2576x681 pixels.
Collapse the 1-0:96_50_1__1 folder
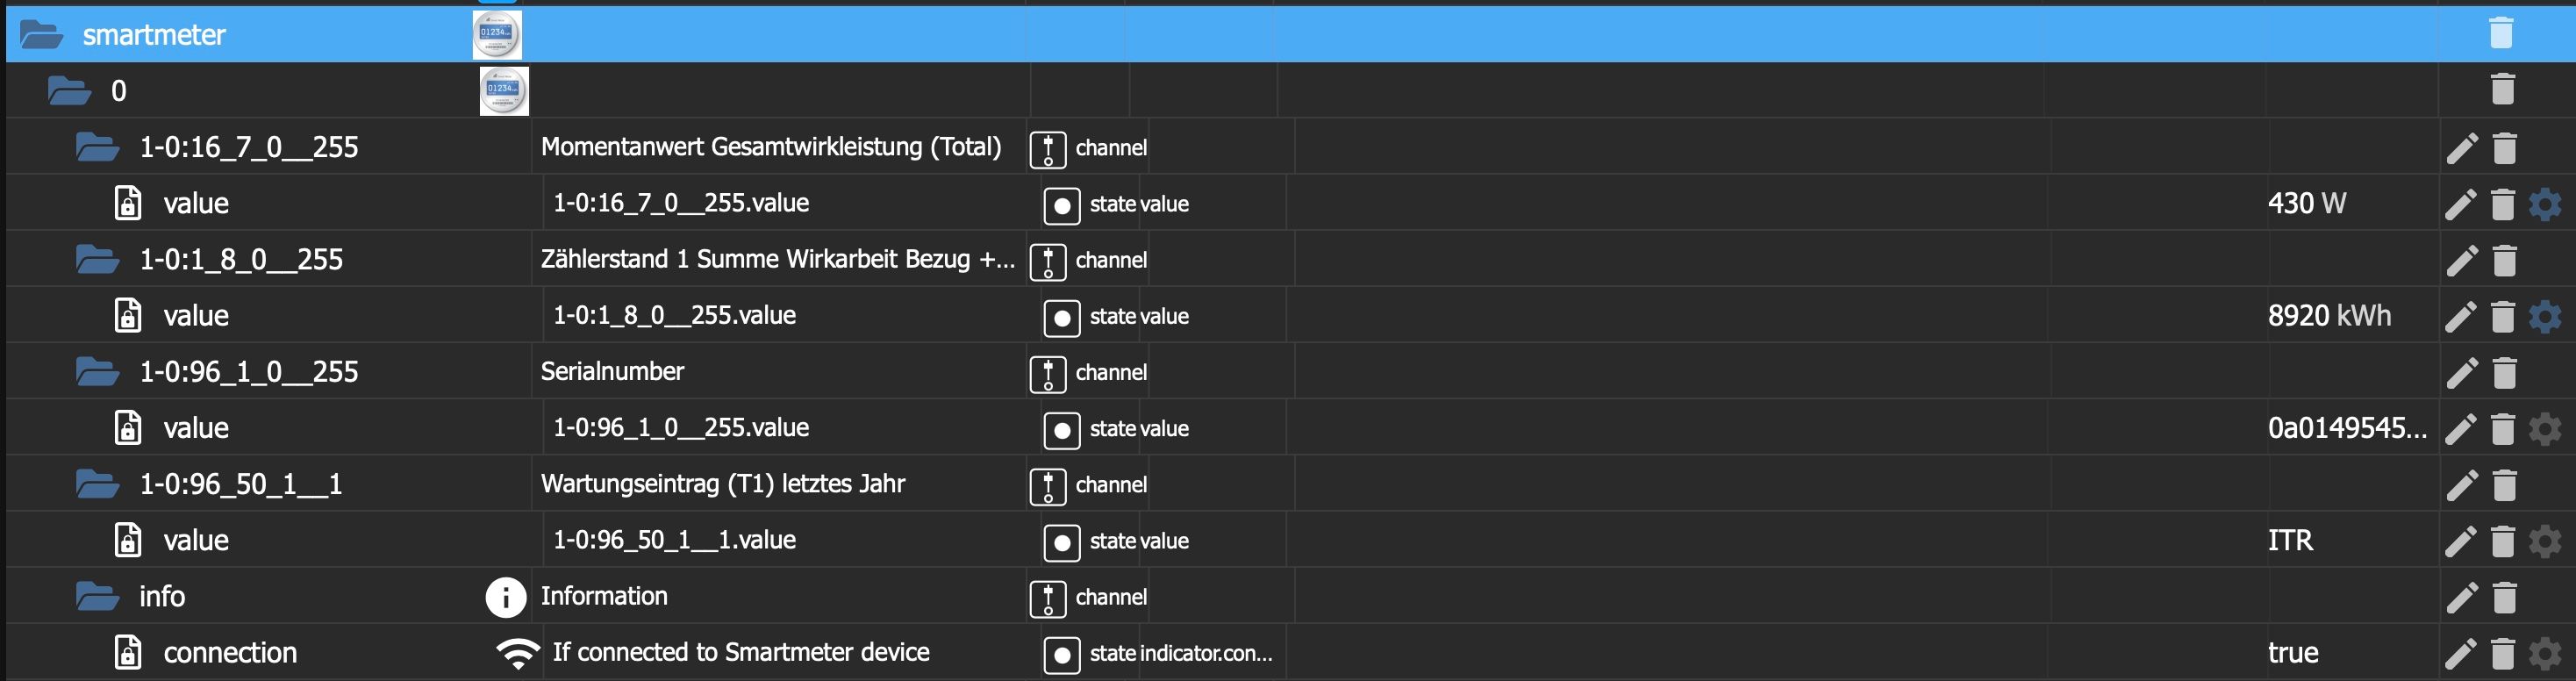click(98, 485)
